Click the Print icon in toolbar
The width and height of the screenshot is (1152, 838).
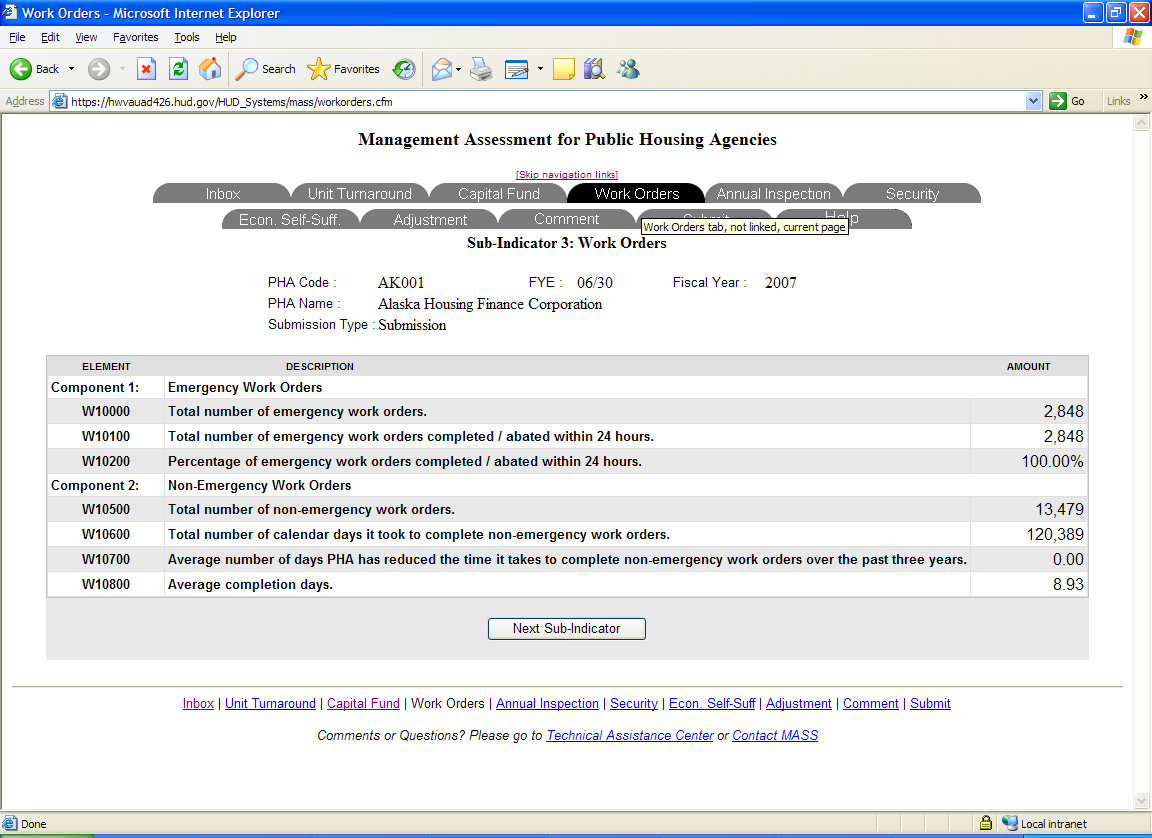[481, 69]
